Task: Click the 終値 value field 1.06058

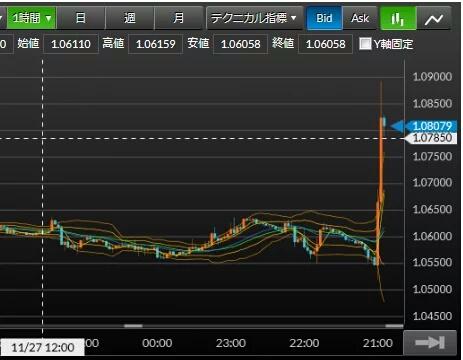Action: click(x=325, y=44)
